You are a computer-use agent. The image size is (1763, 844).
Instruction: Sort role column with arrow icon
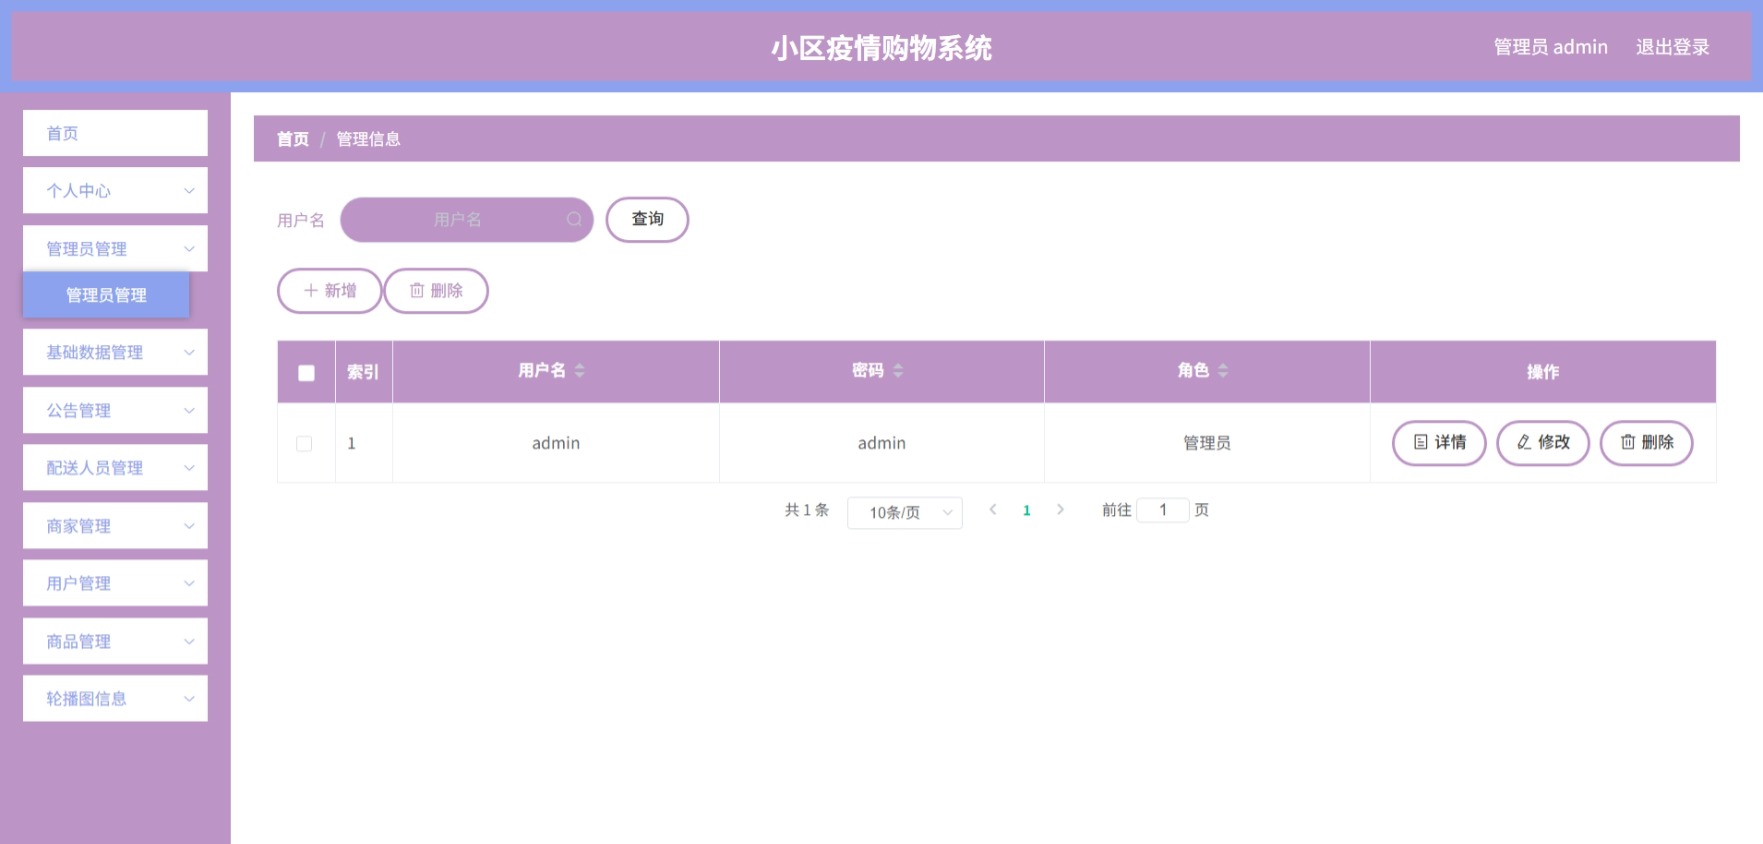point(1223,371)
